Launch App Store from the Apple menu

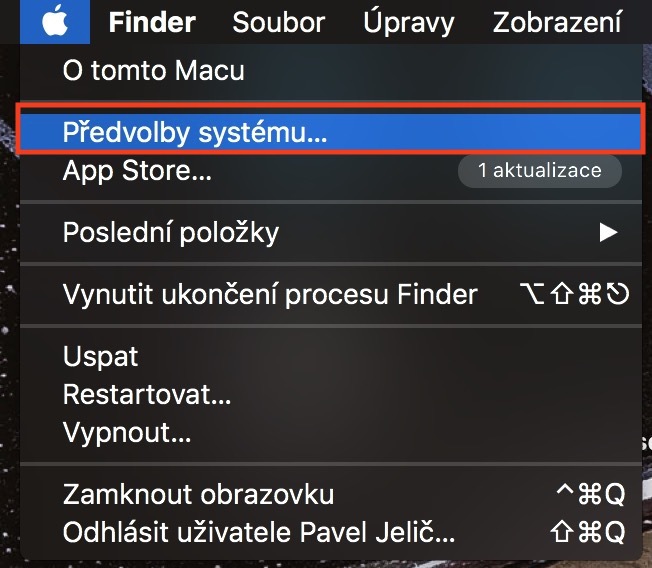(137, 171)
